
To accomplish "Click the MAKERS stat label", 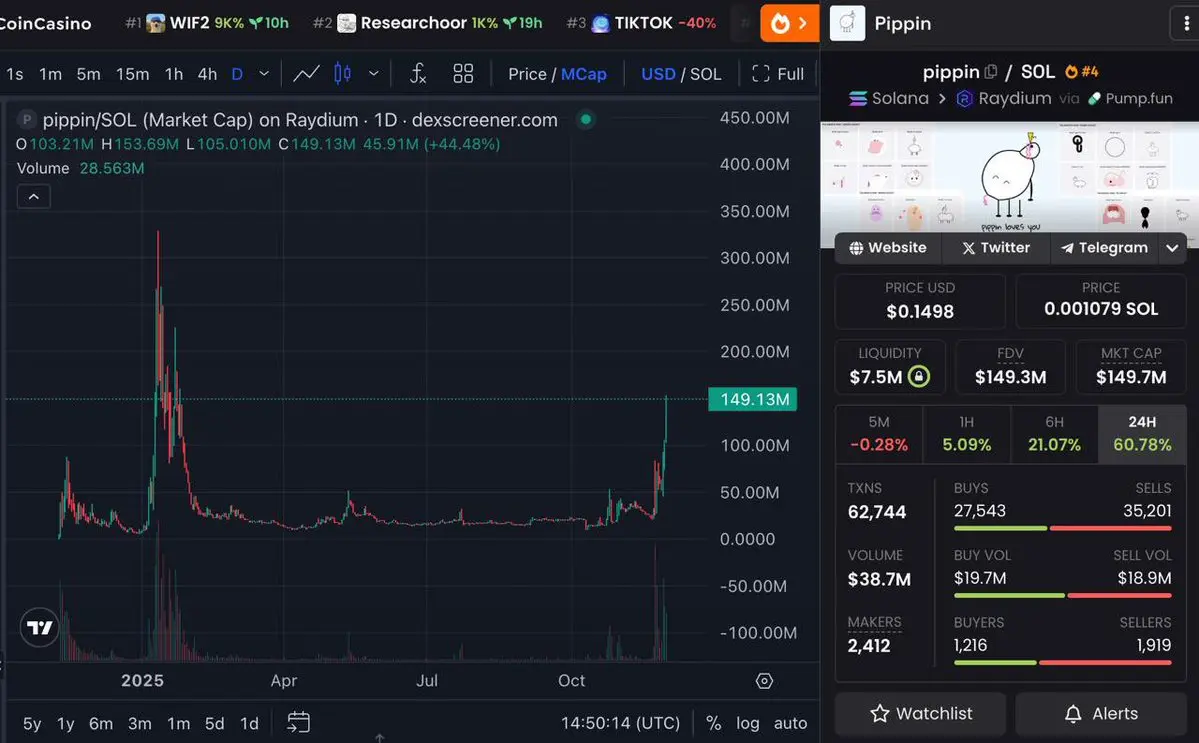I will [x=874, y=622].
